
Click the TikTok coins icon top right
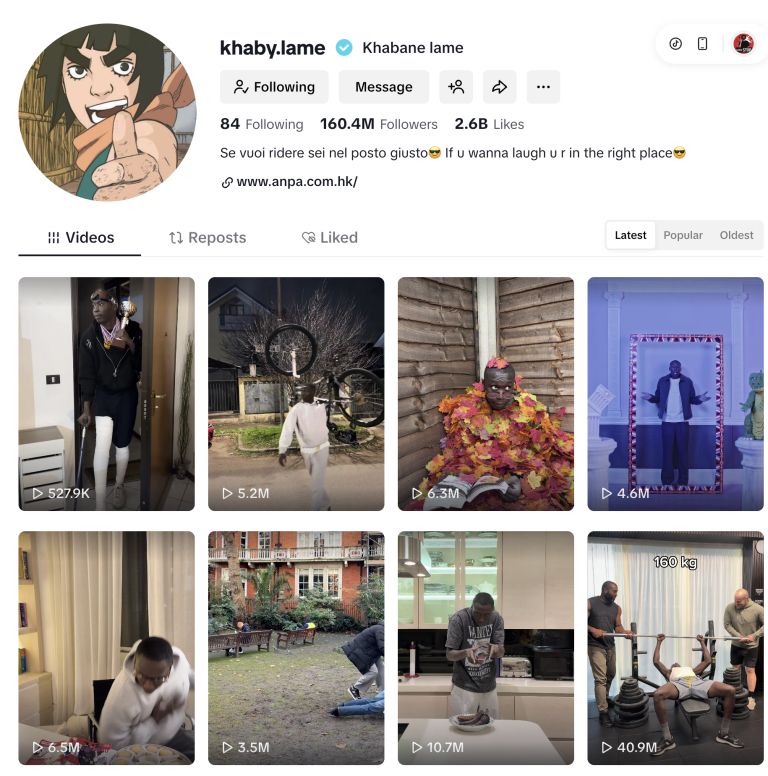(675, 44)
